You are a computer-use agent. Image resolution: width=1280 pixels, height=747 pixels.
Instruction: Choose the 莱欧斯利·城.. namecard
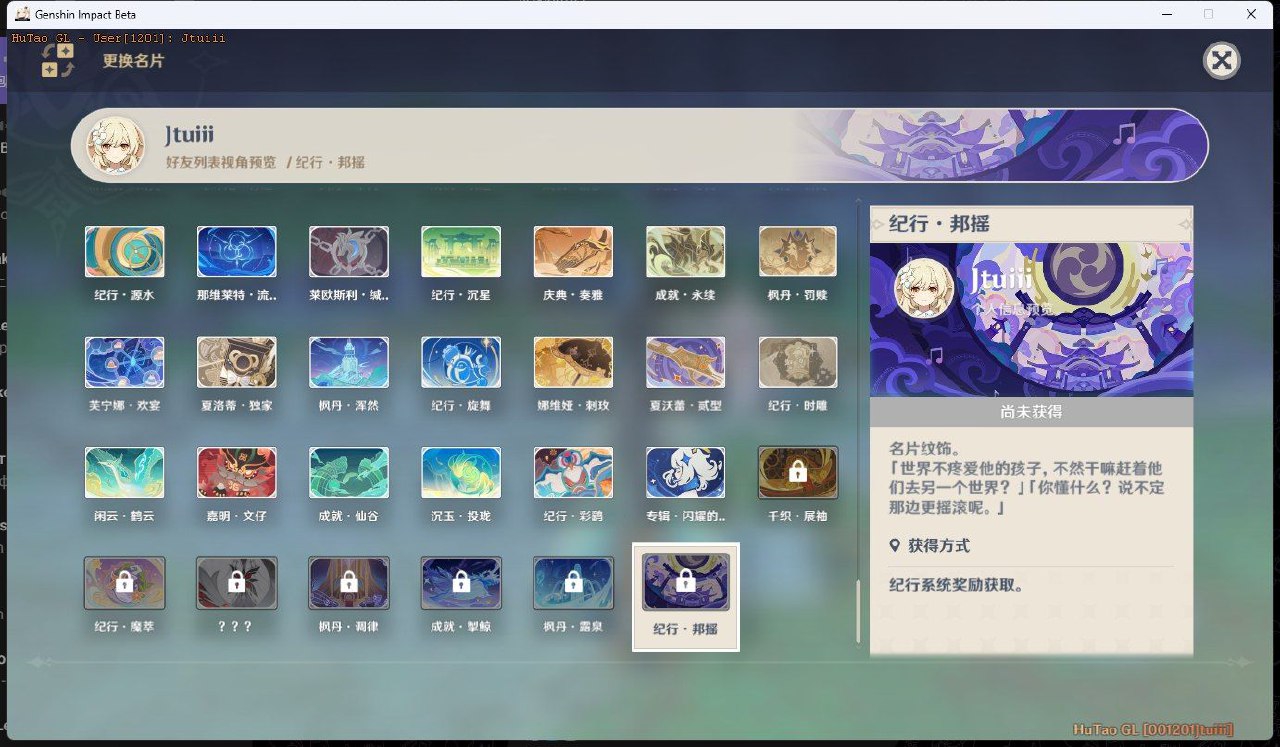349,252
